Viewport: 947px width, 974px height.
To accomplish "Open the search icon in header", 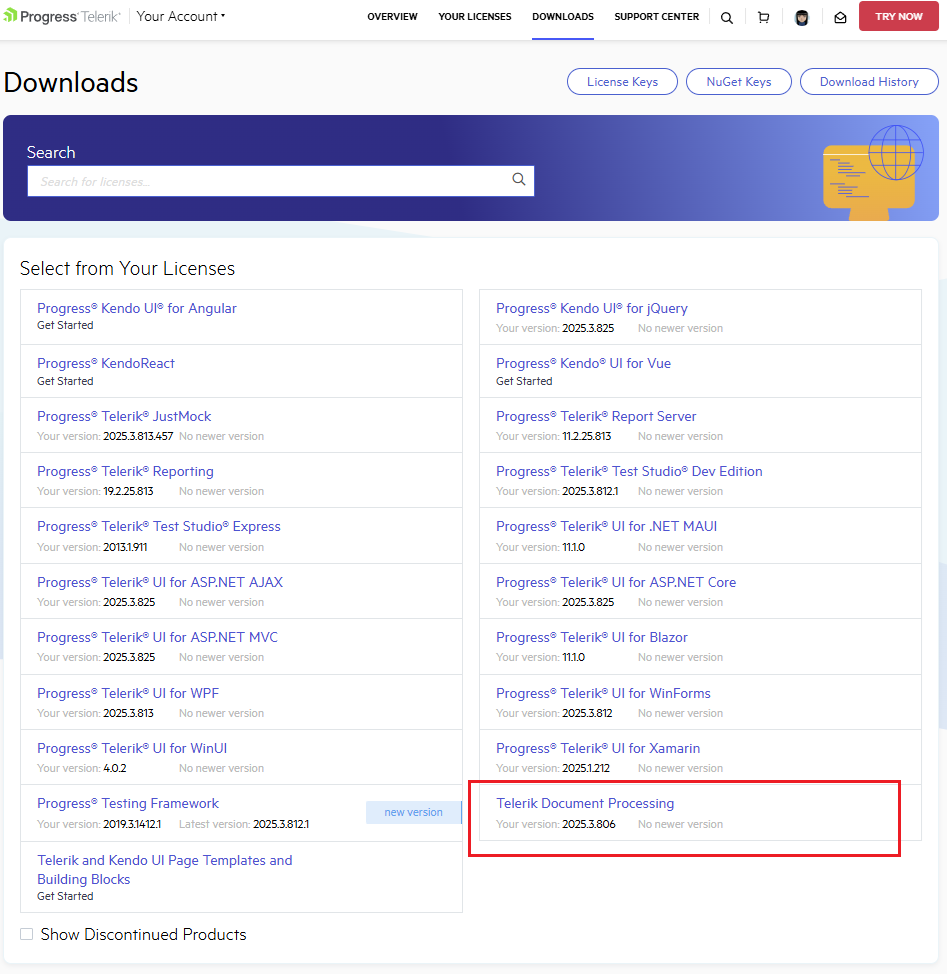I will [727, 17].
